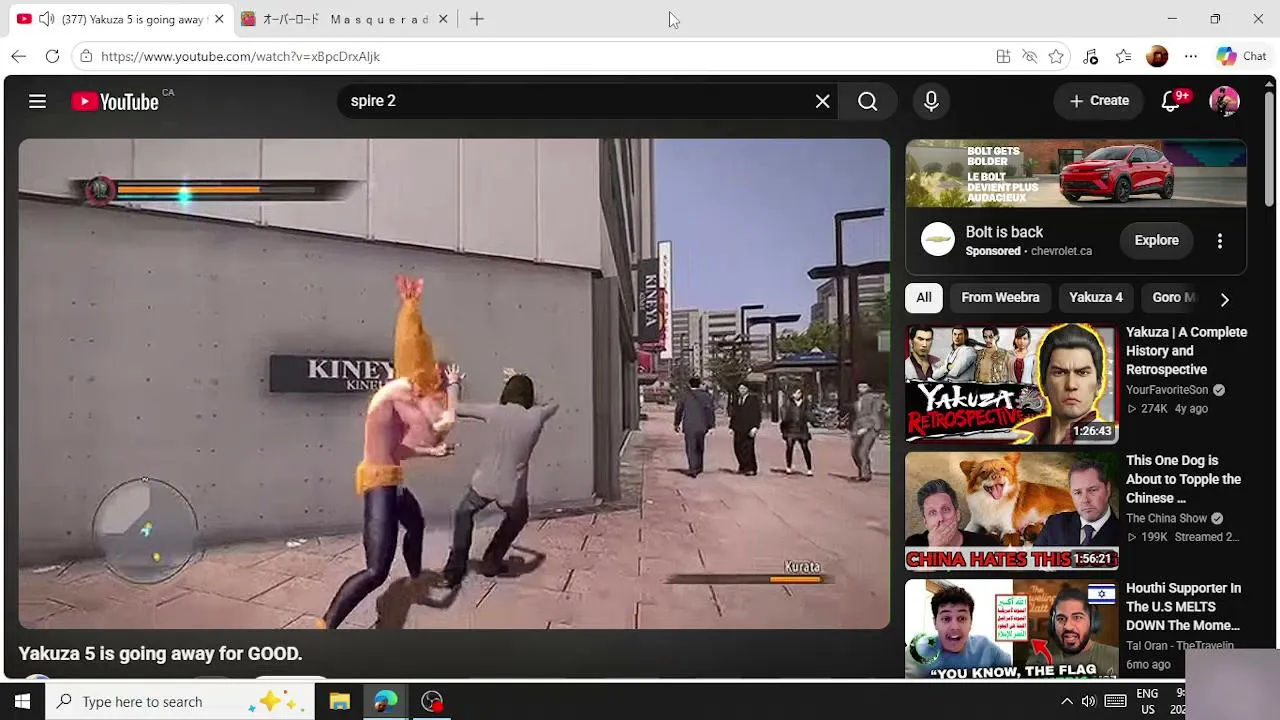This screenshot has width=1280, height=720.
Task: Start voice search with the microphone
Action: [931, 101]
